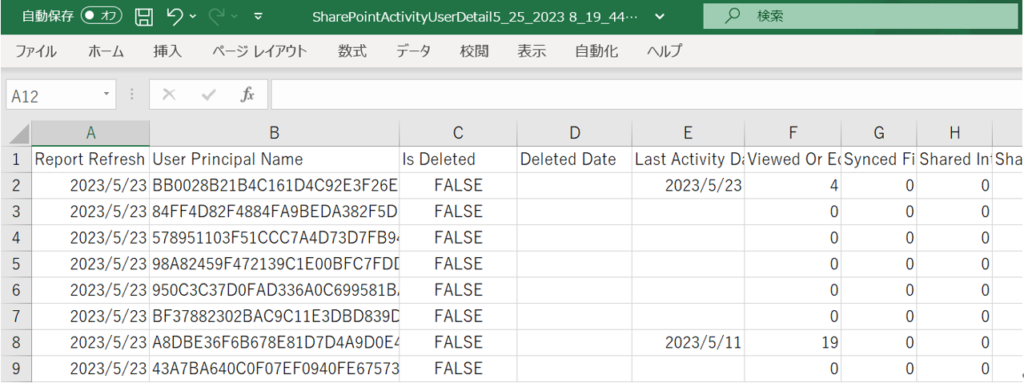Select column F header

tap(793, 133)
